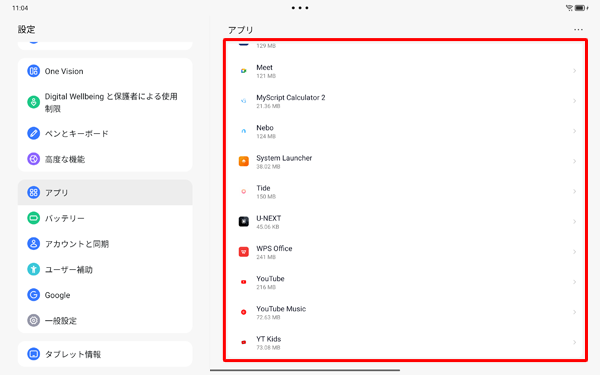Open Tide row chevron arrow

[574, 191]
